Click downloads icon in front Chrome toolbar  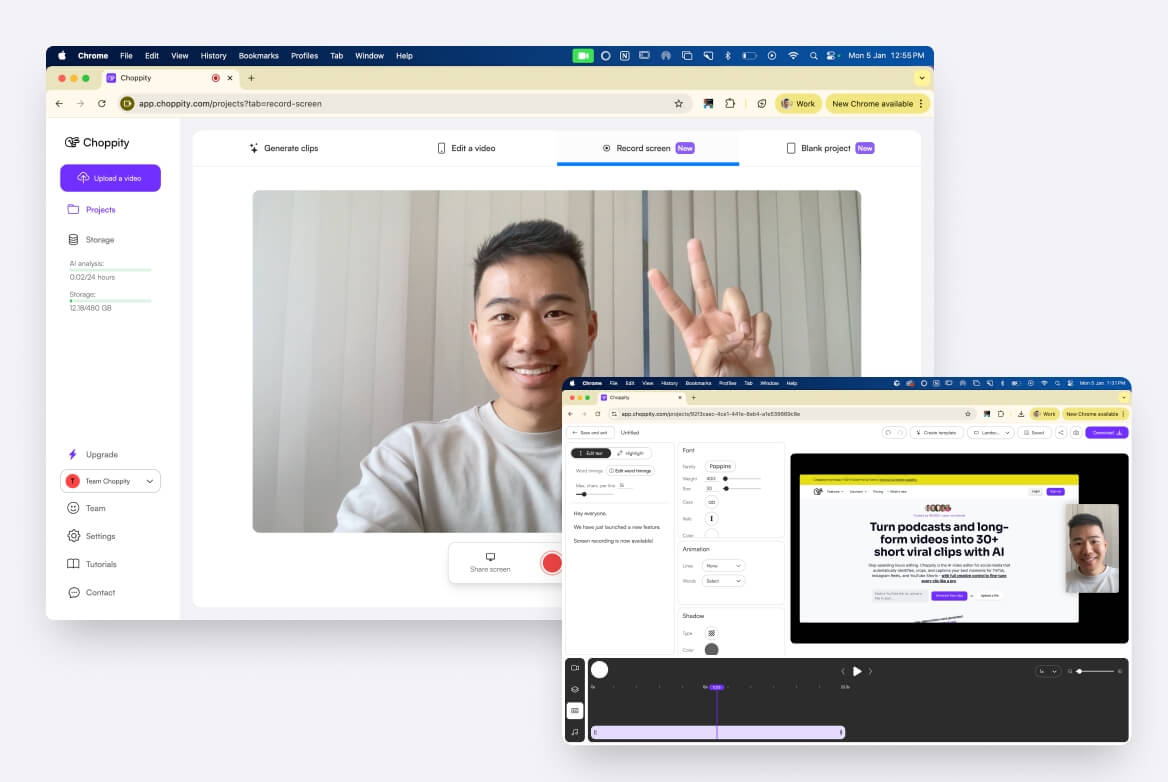pyautogui.click(x=1021, y=414)
